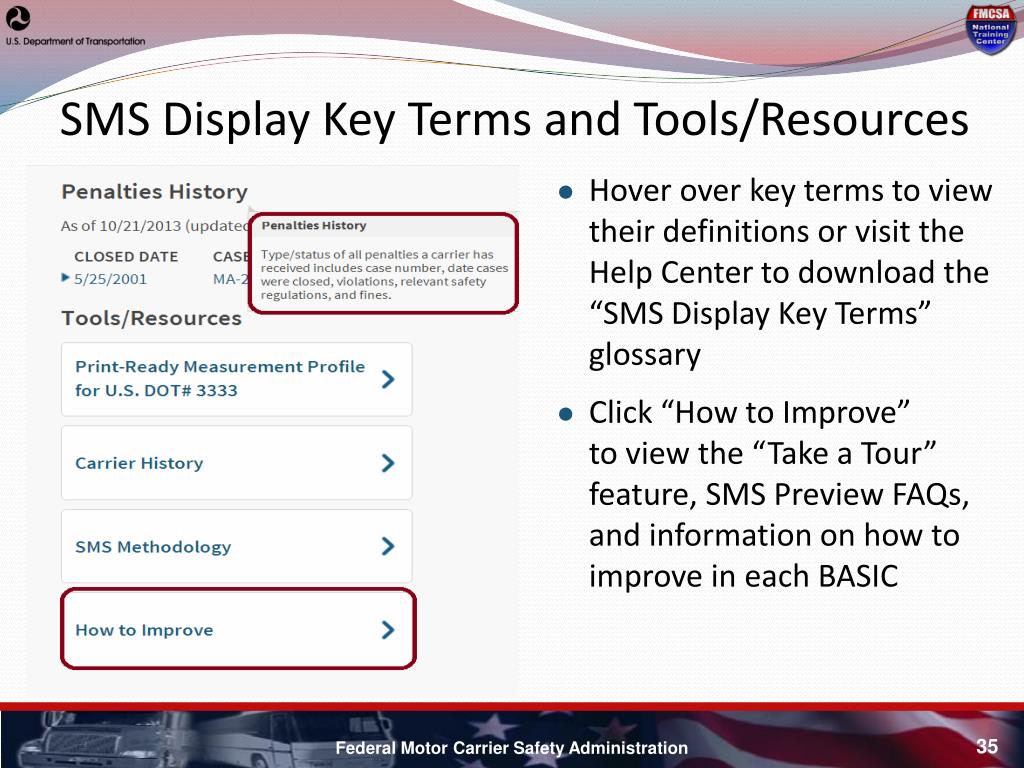This screenshot has width=1024, height=768.
Task: Click the CLOSED DATE column header
Action: (126, 257)
